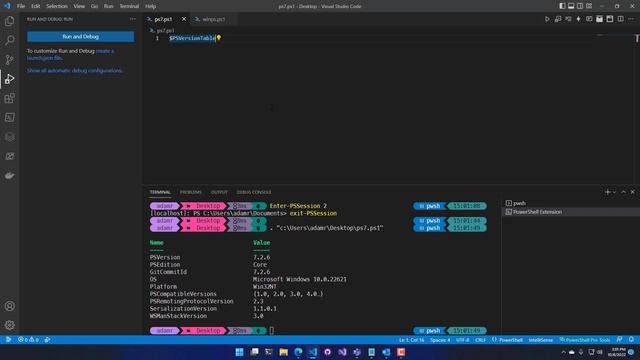Open the View menu

pos(79,6)
